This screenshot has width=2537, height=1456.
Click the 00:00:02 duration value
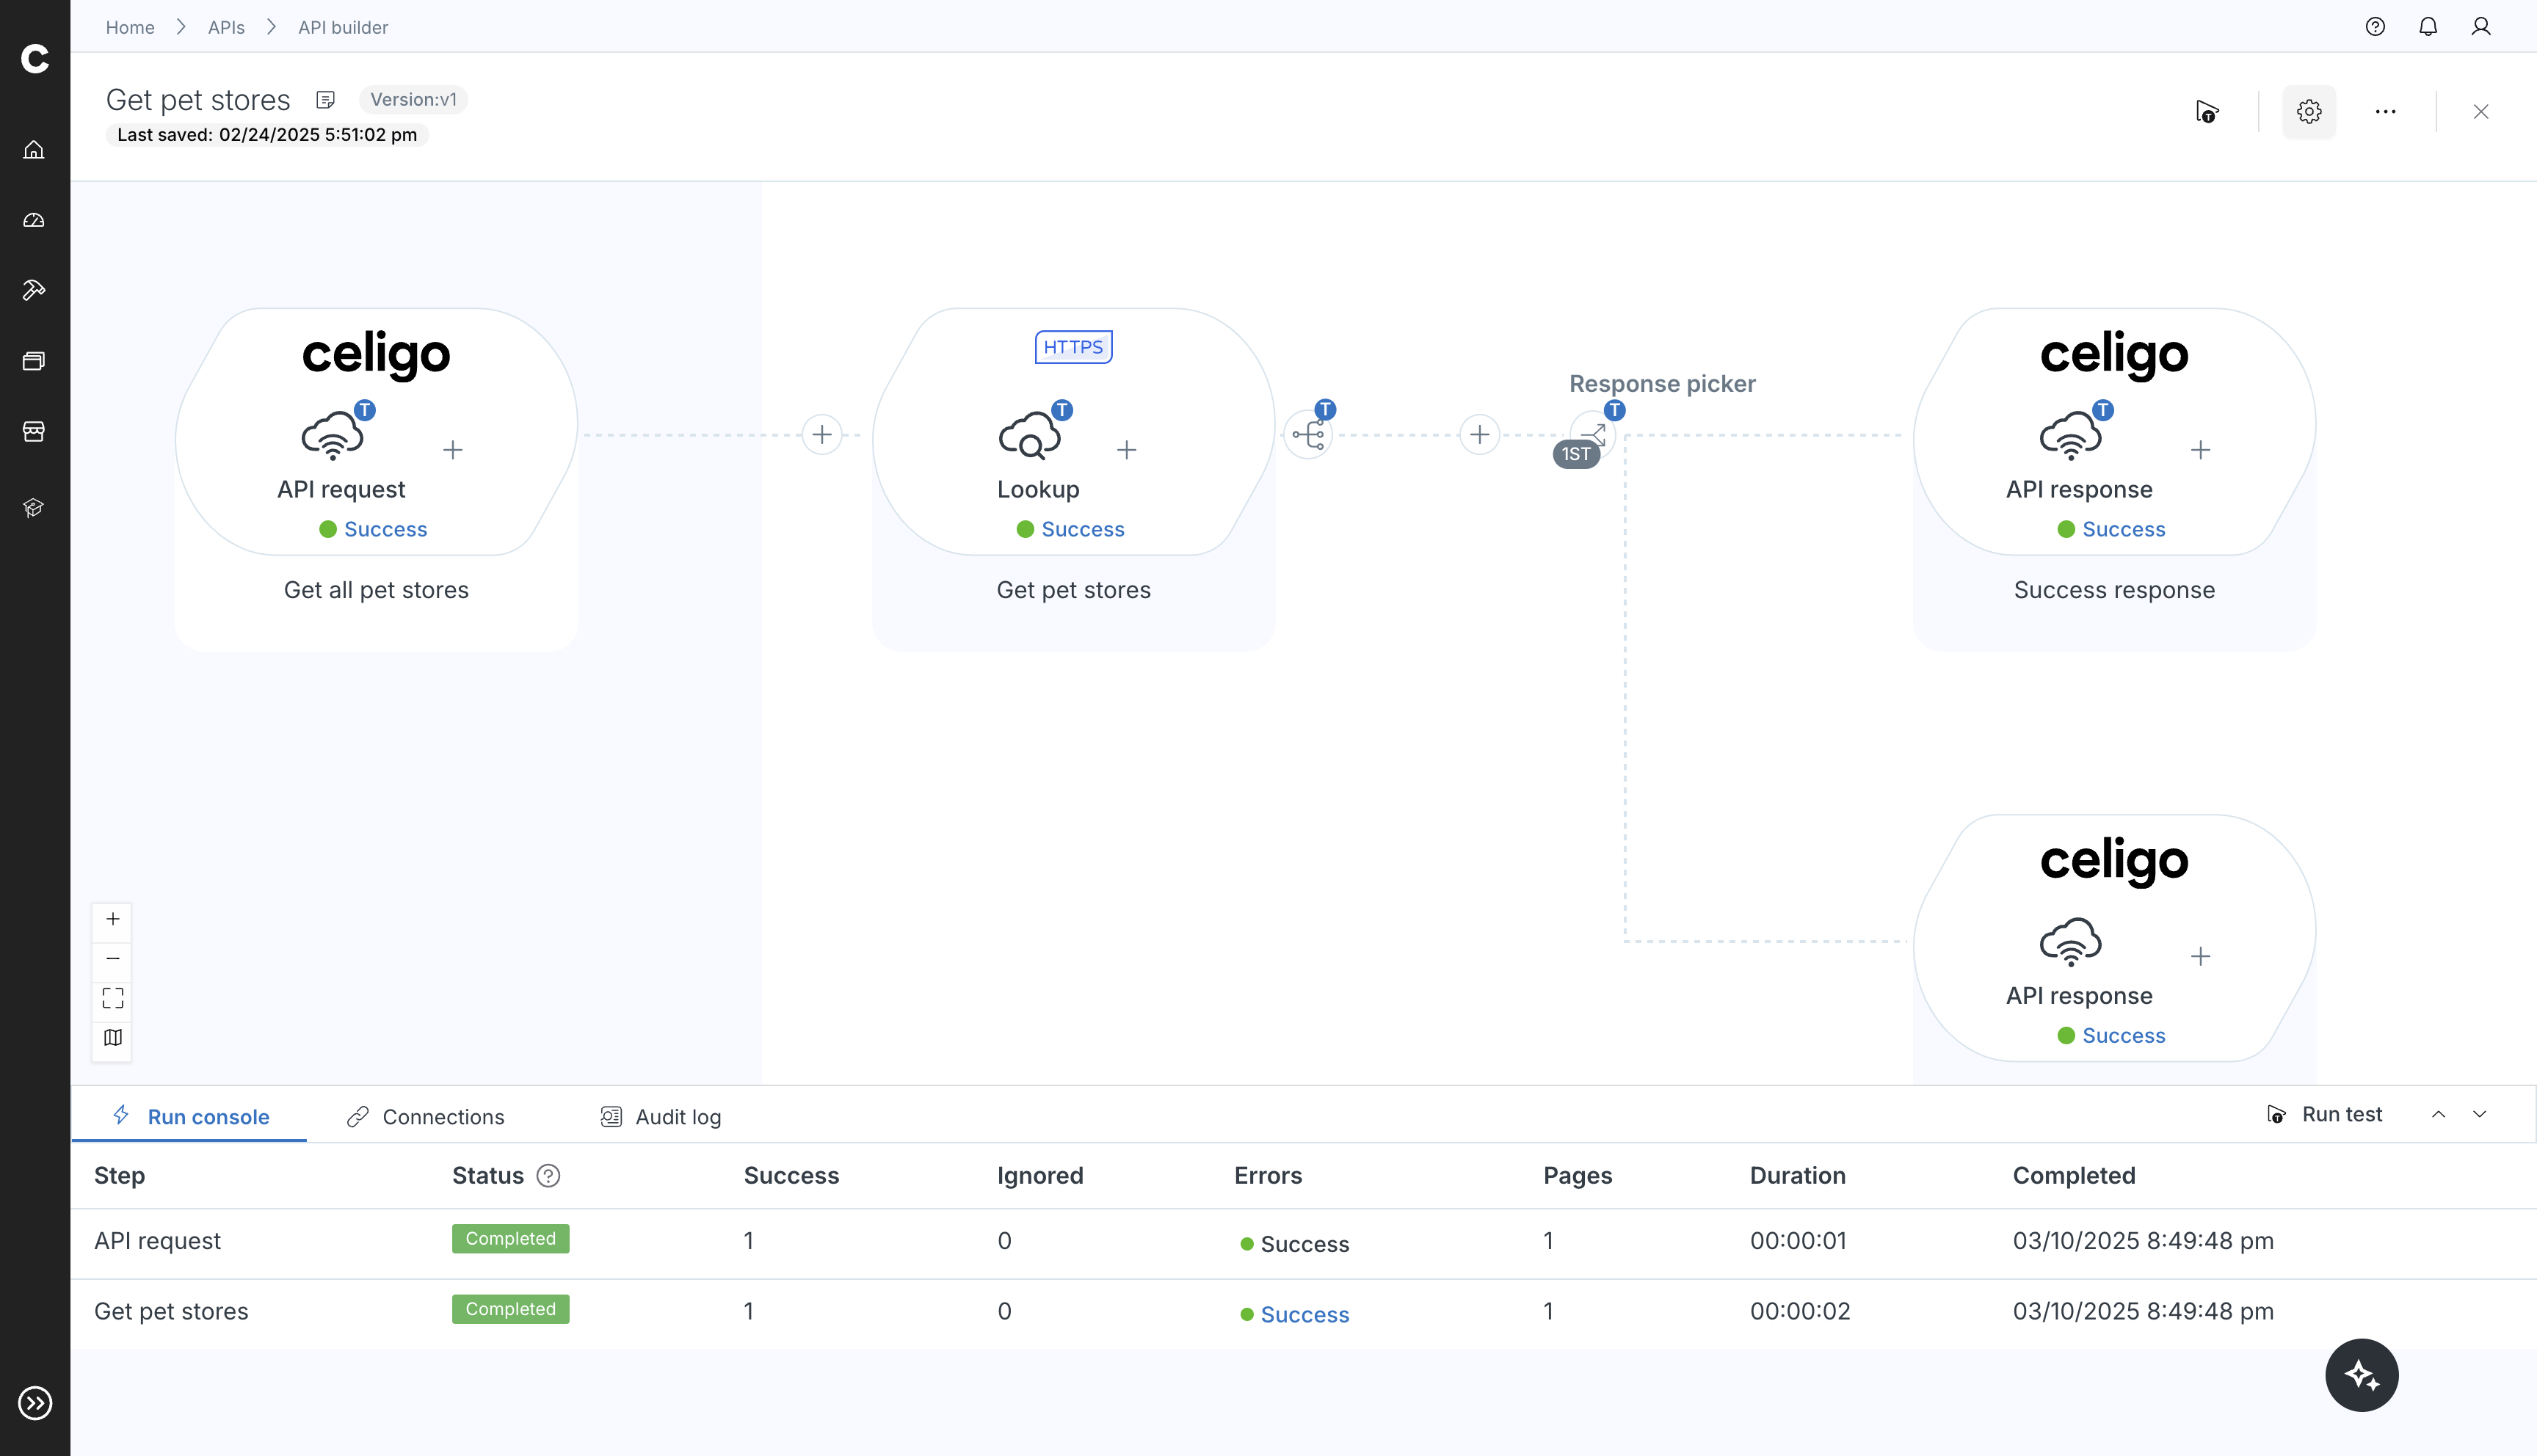coord(1800,1311)
